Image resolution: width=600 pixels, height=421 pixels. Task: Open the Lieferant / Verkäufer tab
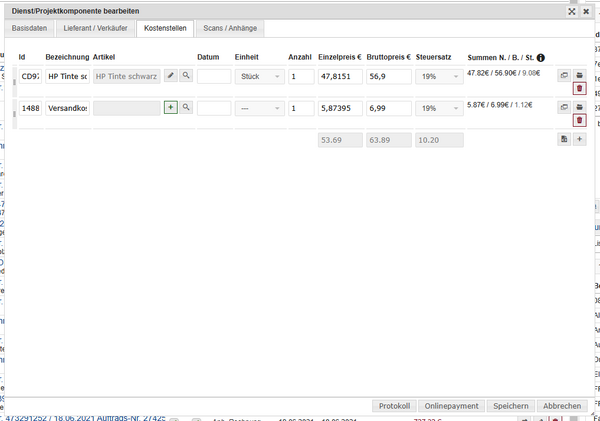pyautogui.click(x=105, y=29)
